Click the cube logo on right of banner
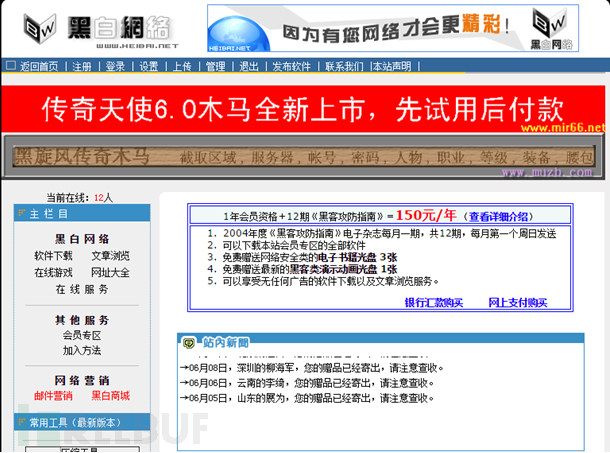 (550, 23)
